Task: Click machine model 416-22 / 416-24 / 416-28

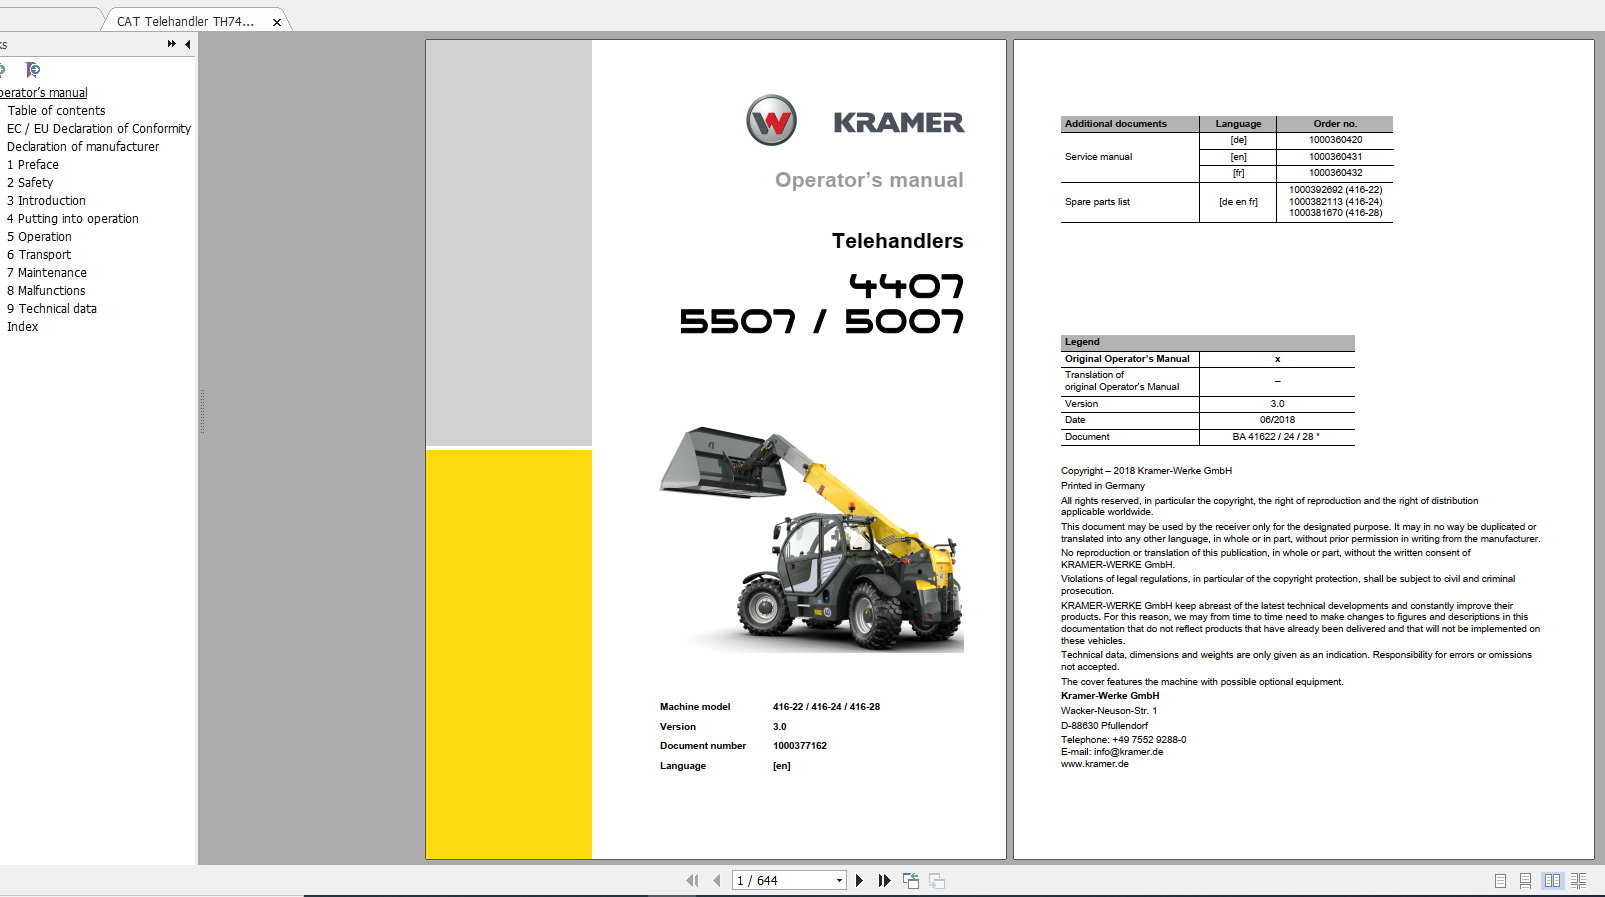Action: [826, 707]
